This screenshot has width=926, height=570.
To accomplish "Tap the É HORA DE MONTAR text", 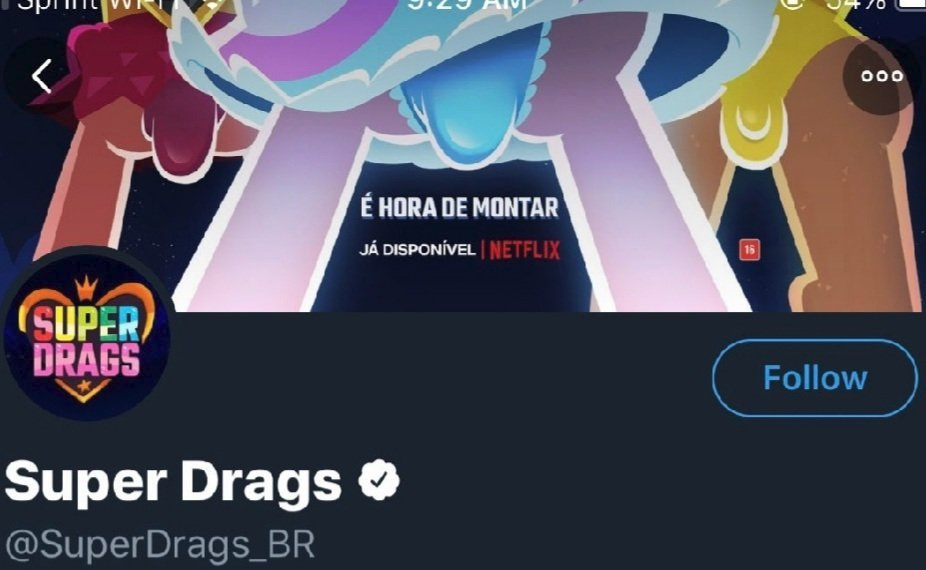I will click(459, 208).
